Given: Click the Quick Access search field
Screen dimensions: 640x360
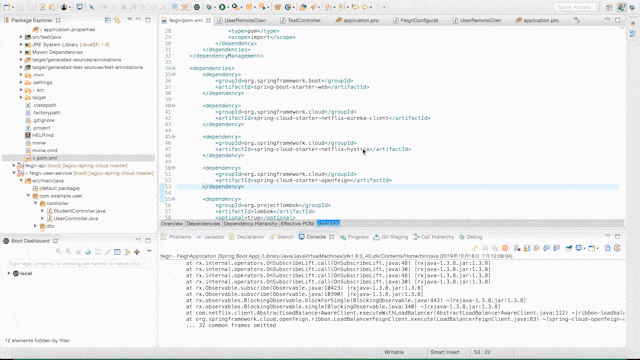Looking at the screenshot, I should (x=574, y=7).
